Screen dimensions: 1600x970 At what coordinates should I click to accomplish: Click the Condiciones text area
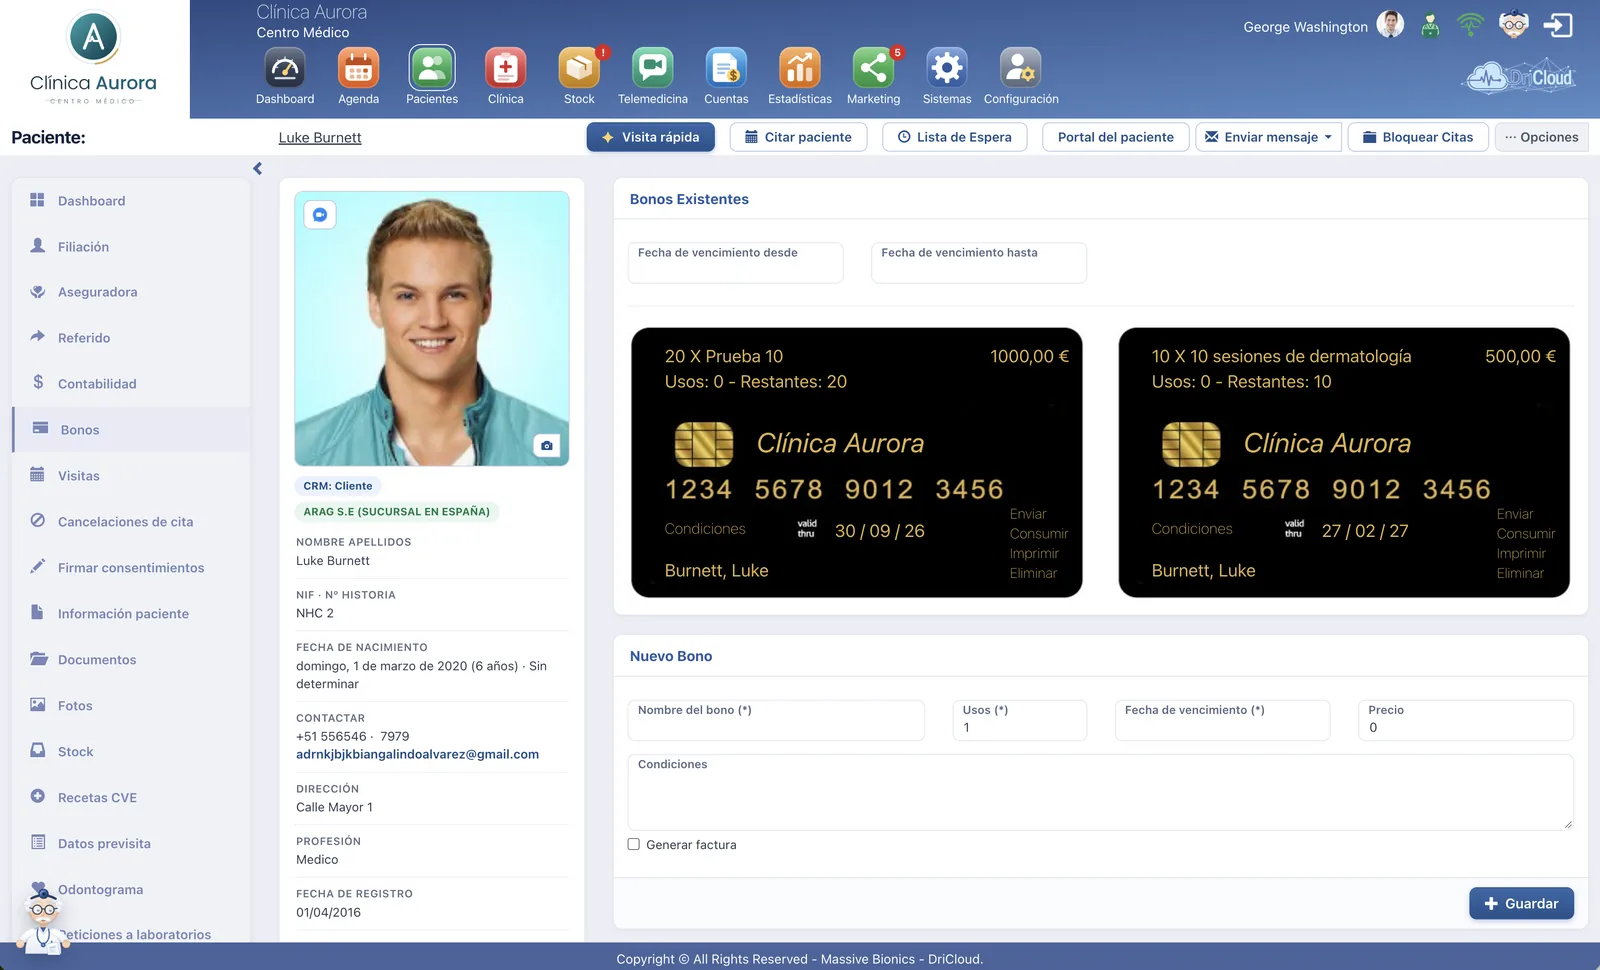[1100, 792]
